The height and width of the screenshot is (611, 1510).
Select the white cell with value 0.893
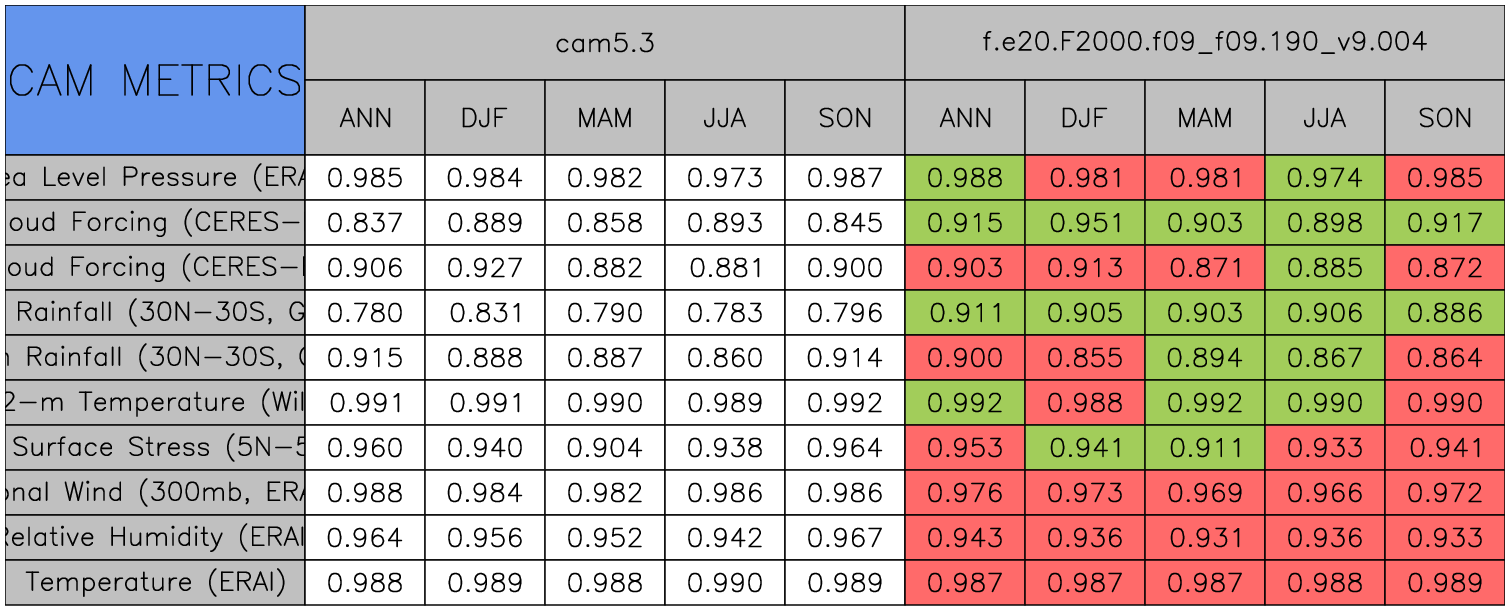coord(725,223)
